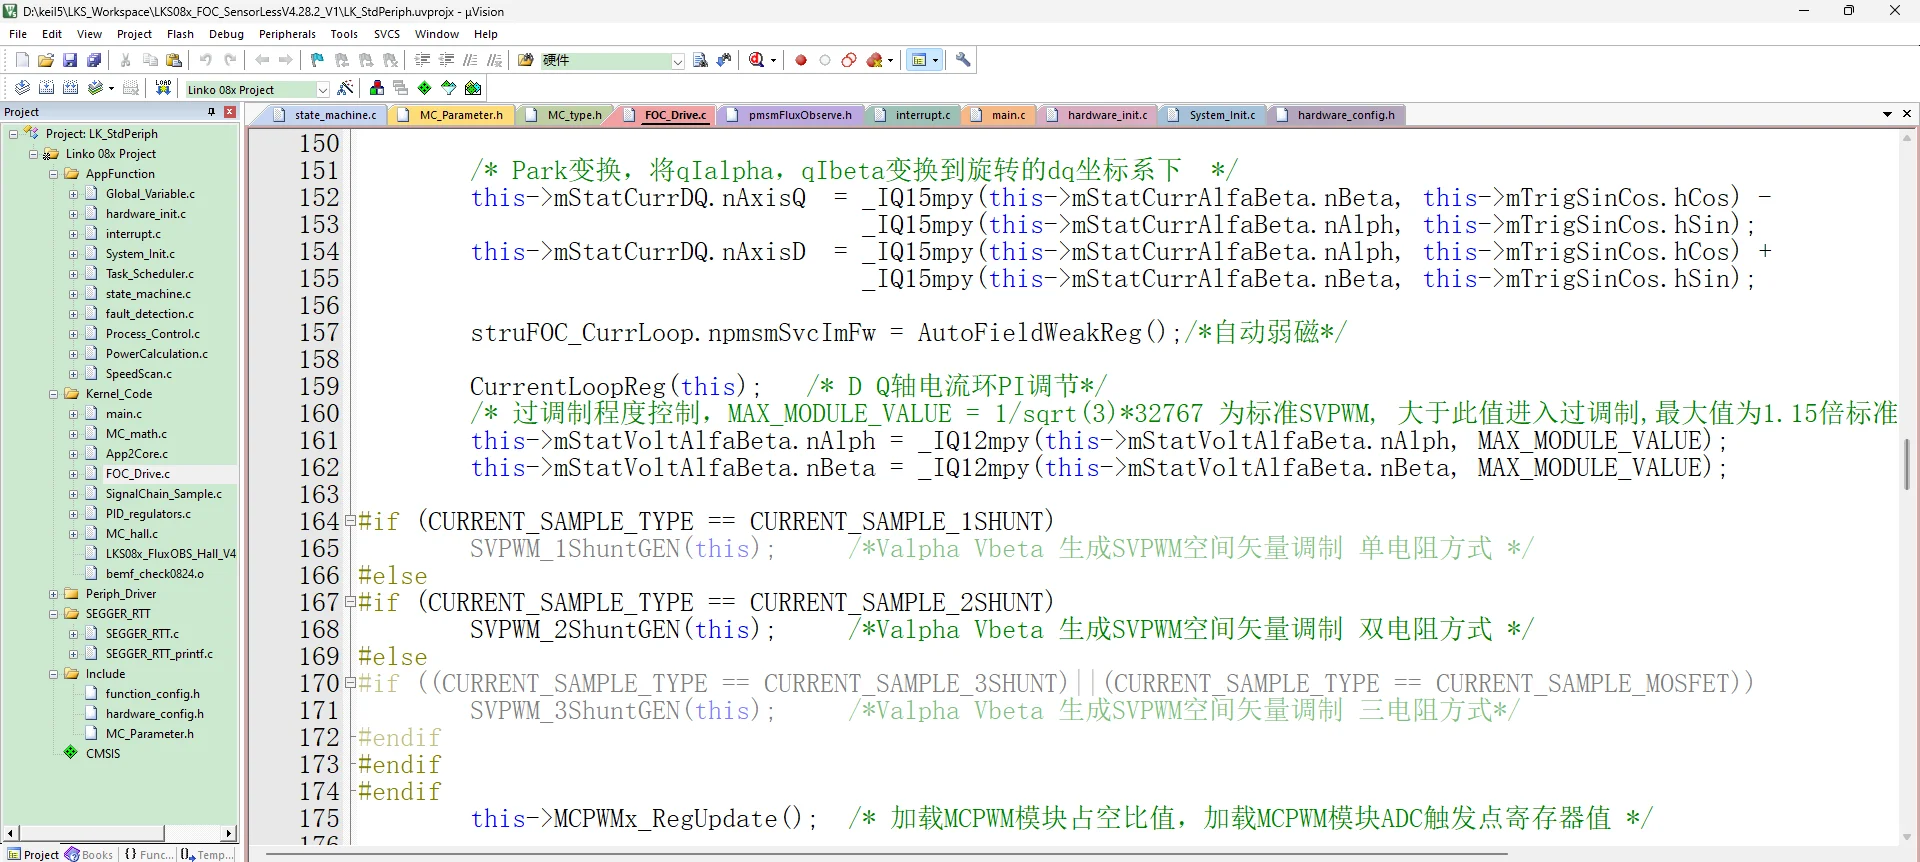This screenshot has width=1920, height=862.
Task: Collapse the AppFunction group
Action: [54, 174]
